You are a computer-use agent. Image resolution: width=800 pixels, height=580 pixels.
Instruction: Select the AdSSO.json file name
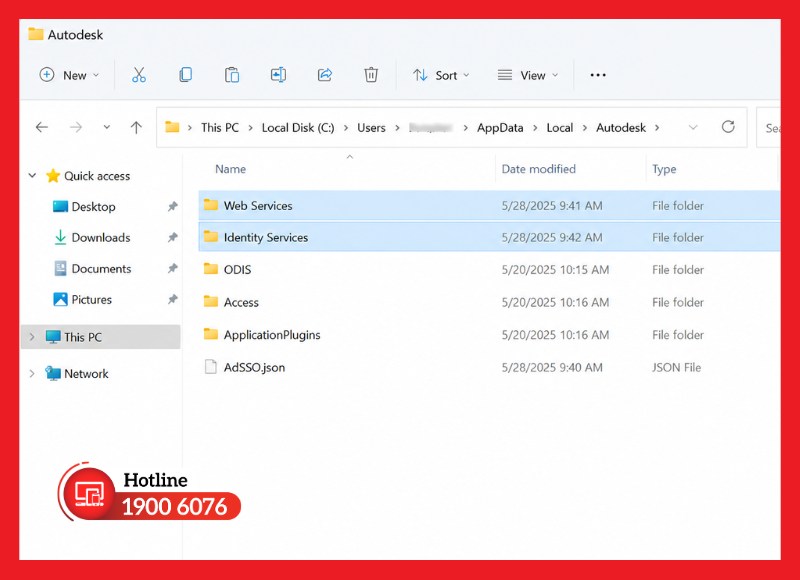254,367
